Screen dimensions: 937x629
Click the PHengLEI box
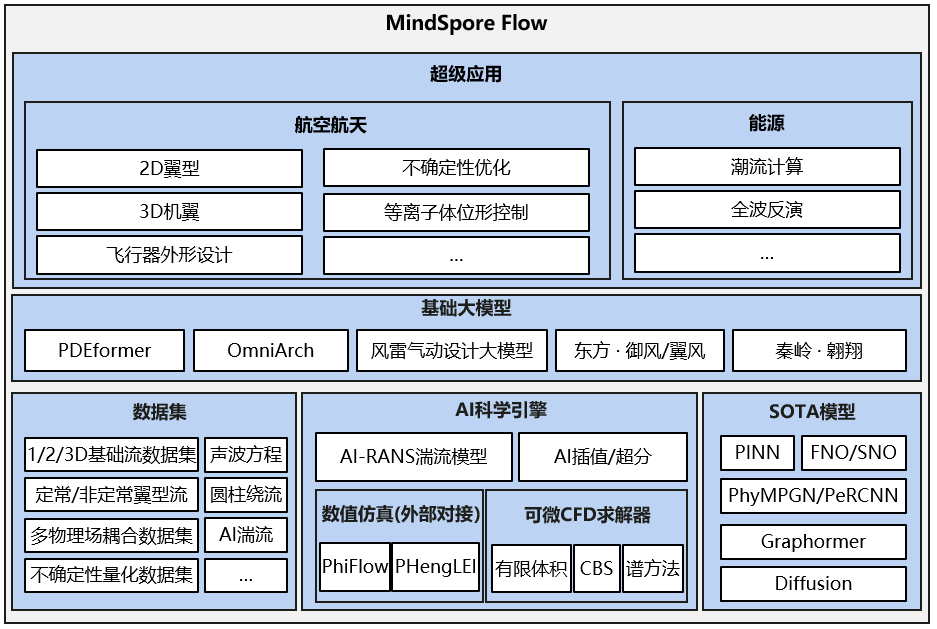click(x=436, y=567)
